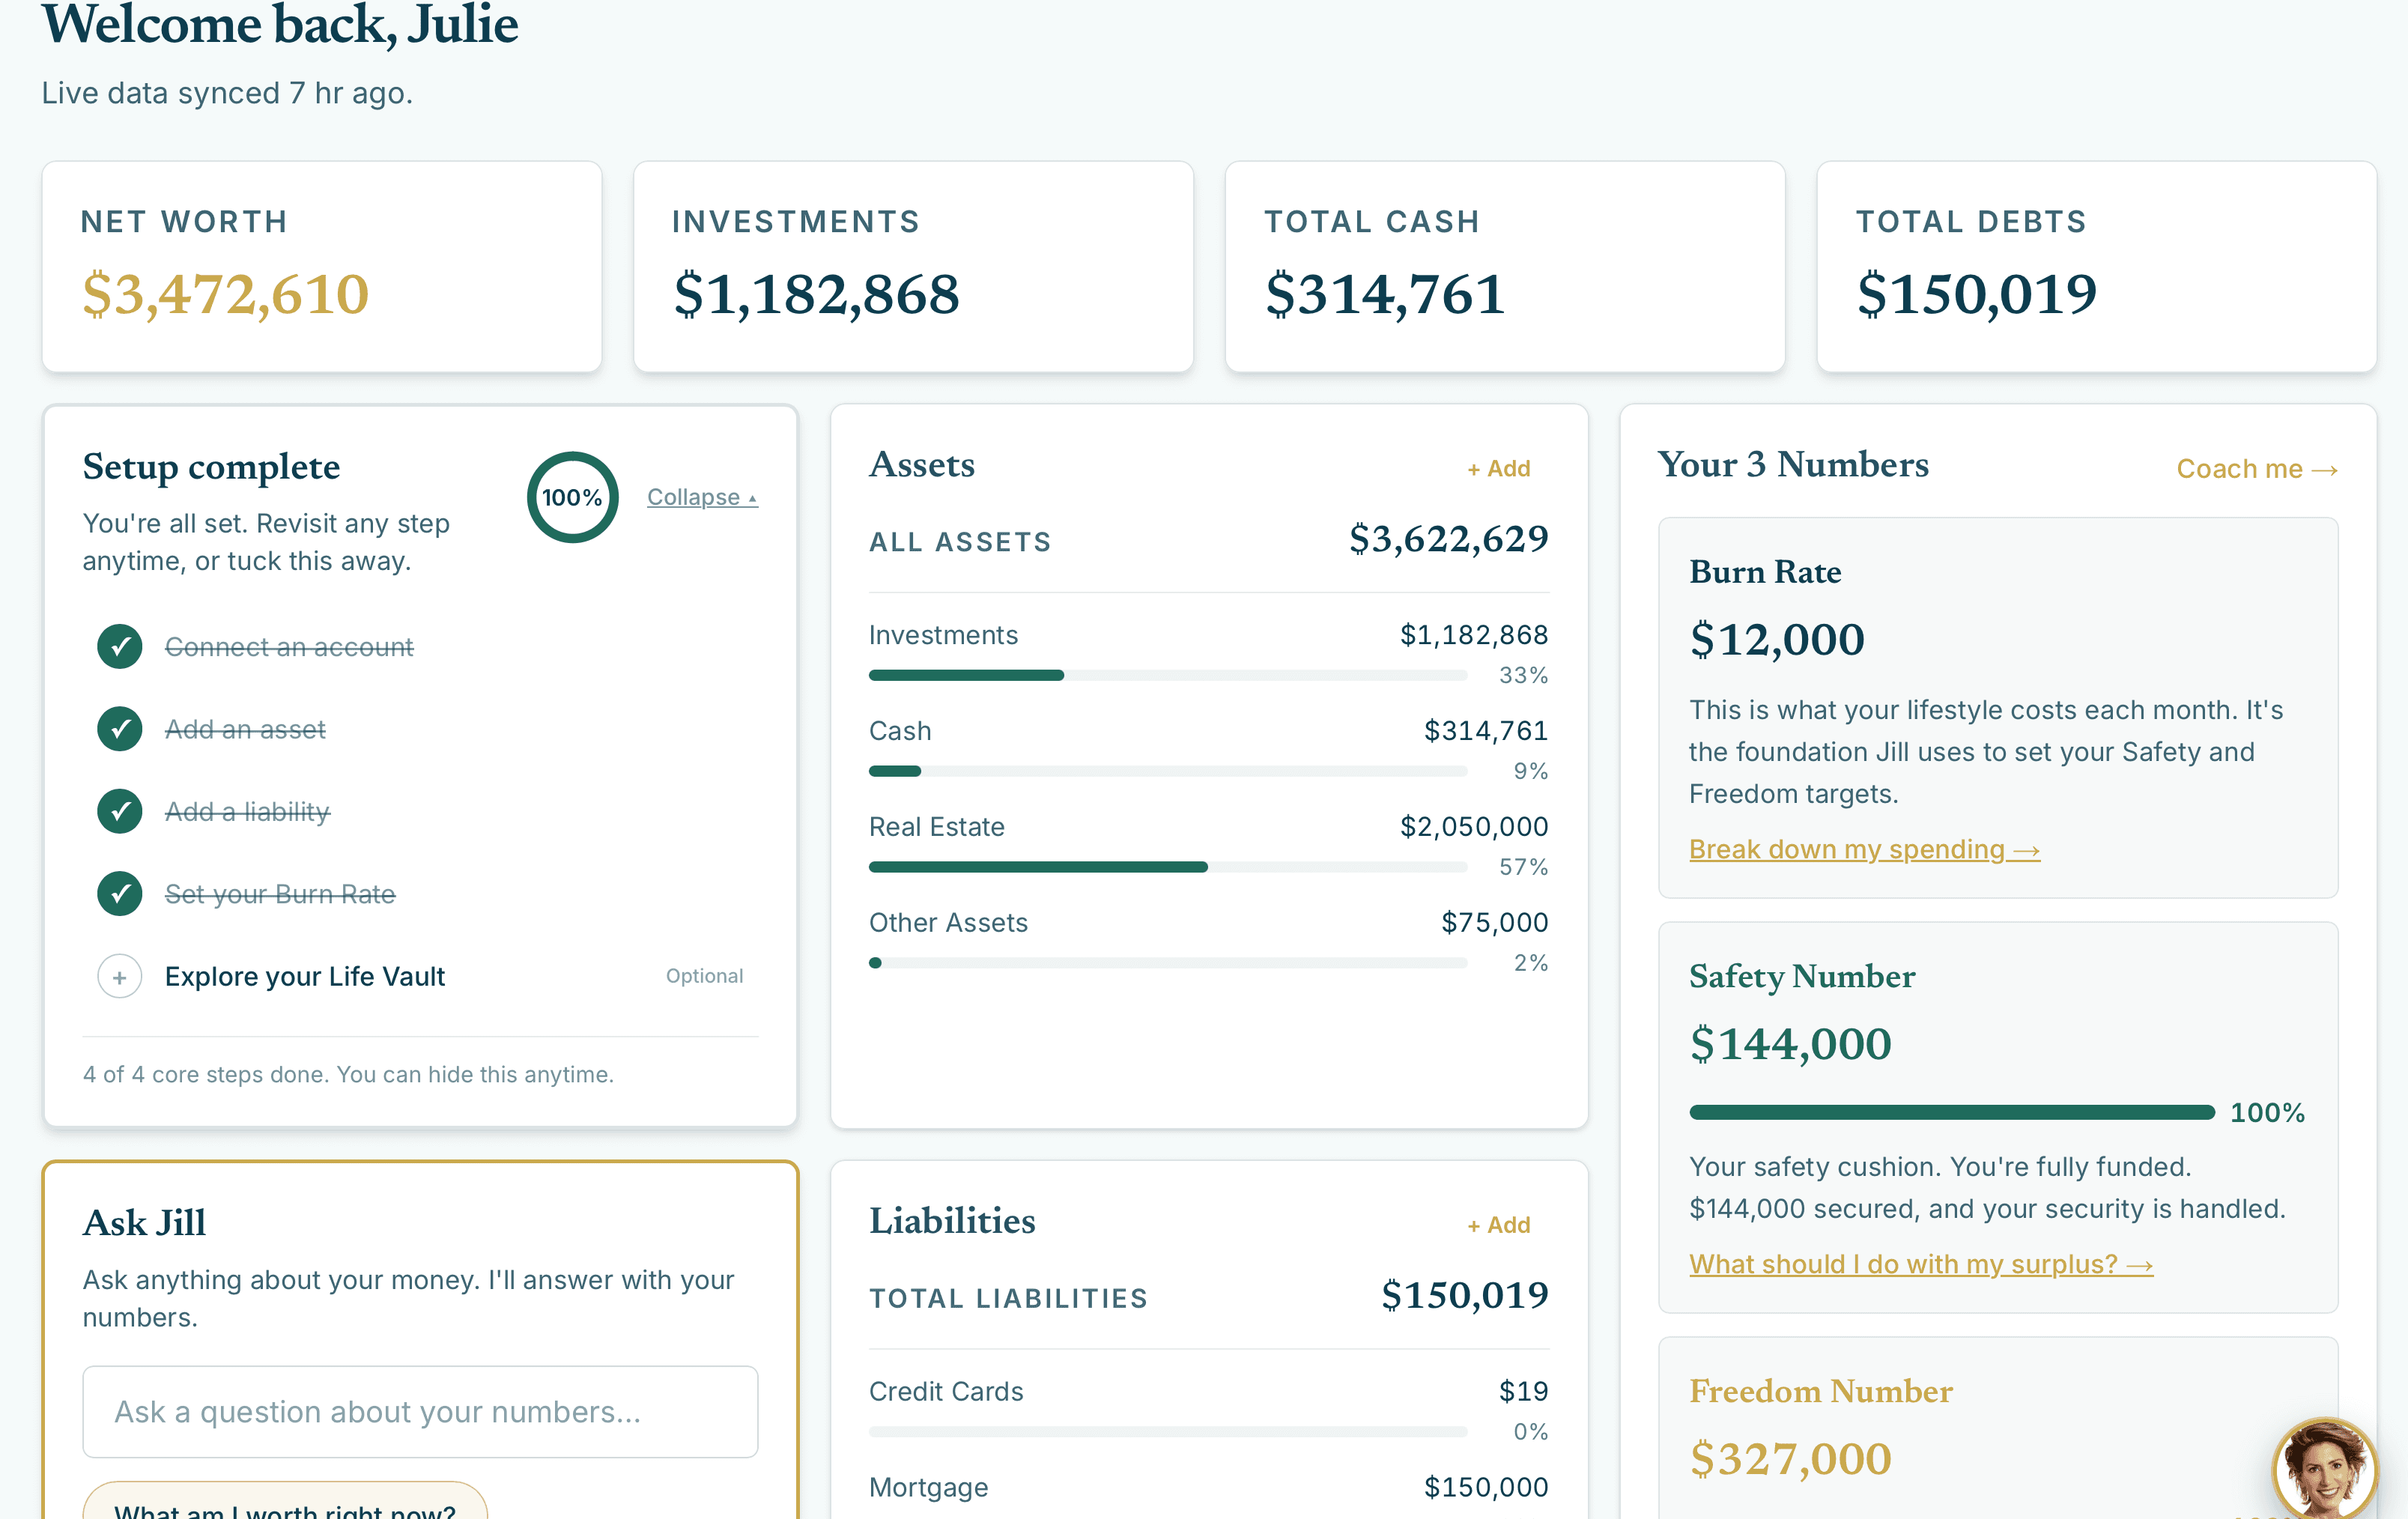The image size is (2408, 1519).
Task: Click the Credit Cards liability row label
Action: 946,1391
